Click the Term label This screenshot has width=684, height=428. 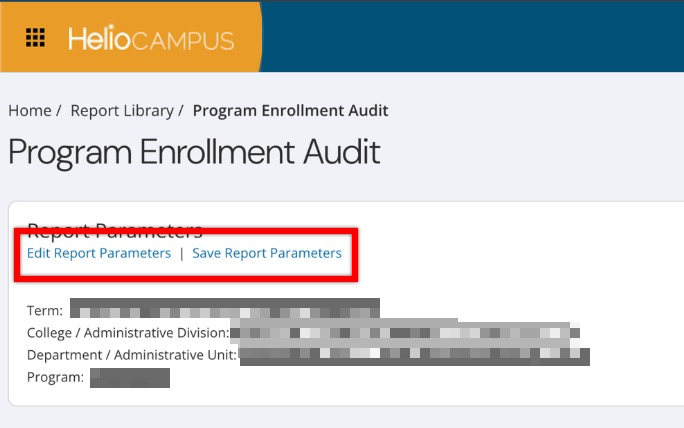45,308
